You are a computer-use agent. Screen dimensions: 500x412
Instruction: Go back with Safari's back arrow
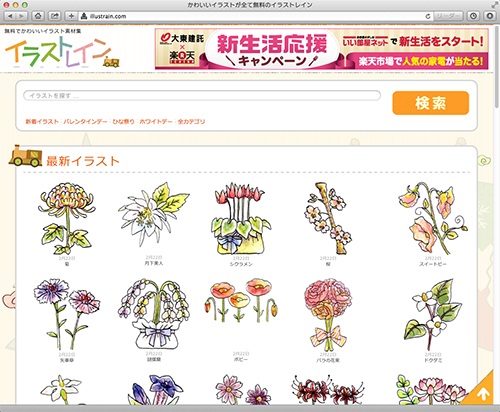(x=10, y=16)
